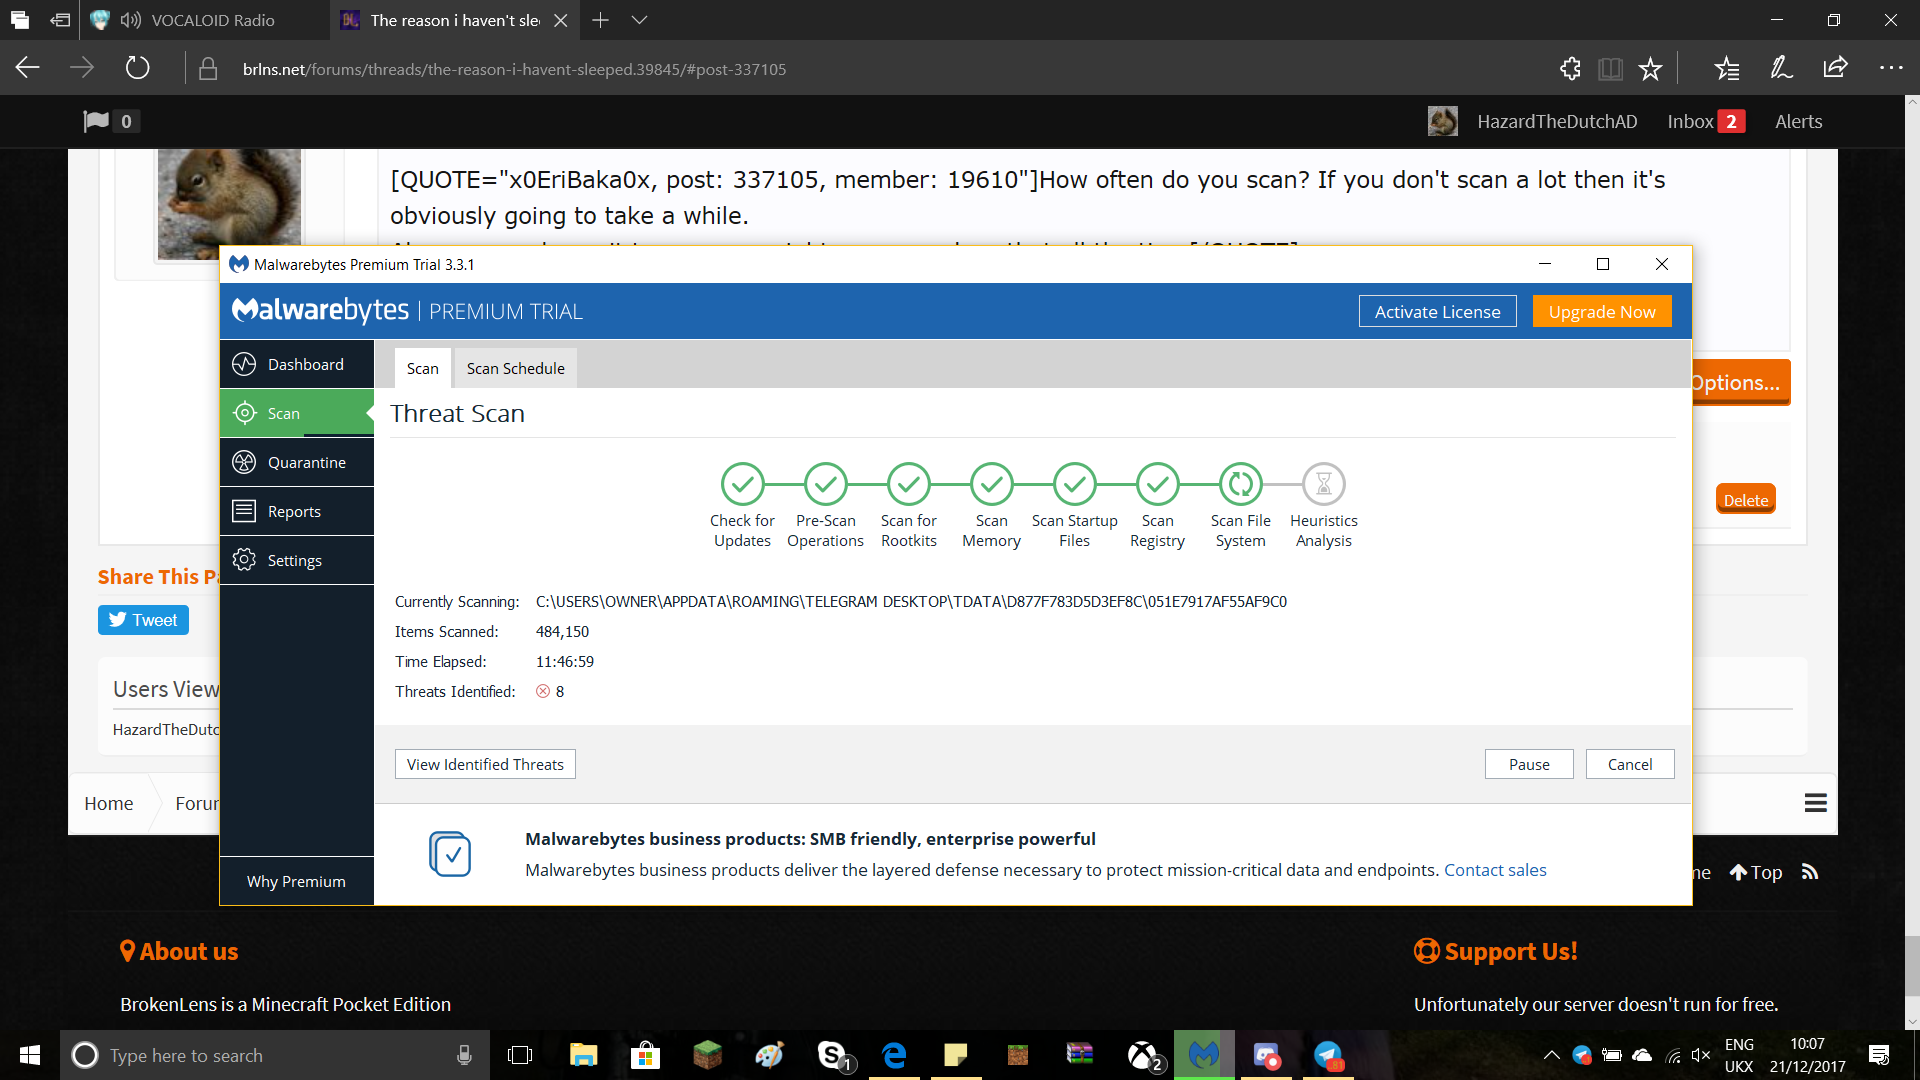Image resolution: width=1920 pixels, height=1080 pixels.
Task: Click Windows Start button
Action: 30,1055
